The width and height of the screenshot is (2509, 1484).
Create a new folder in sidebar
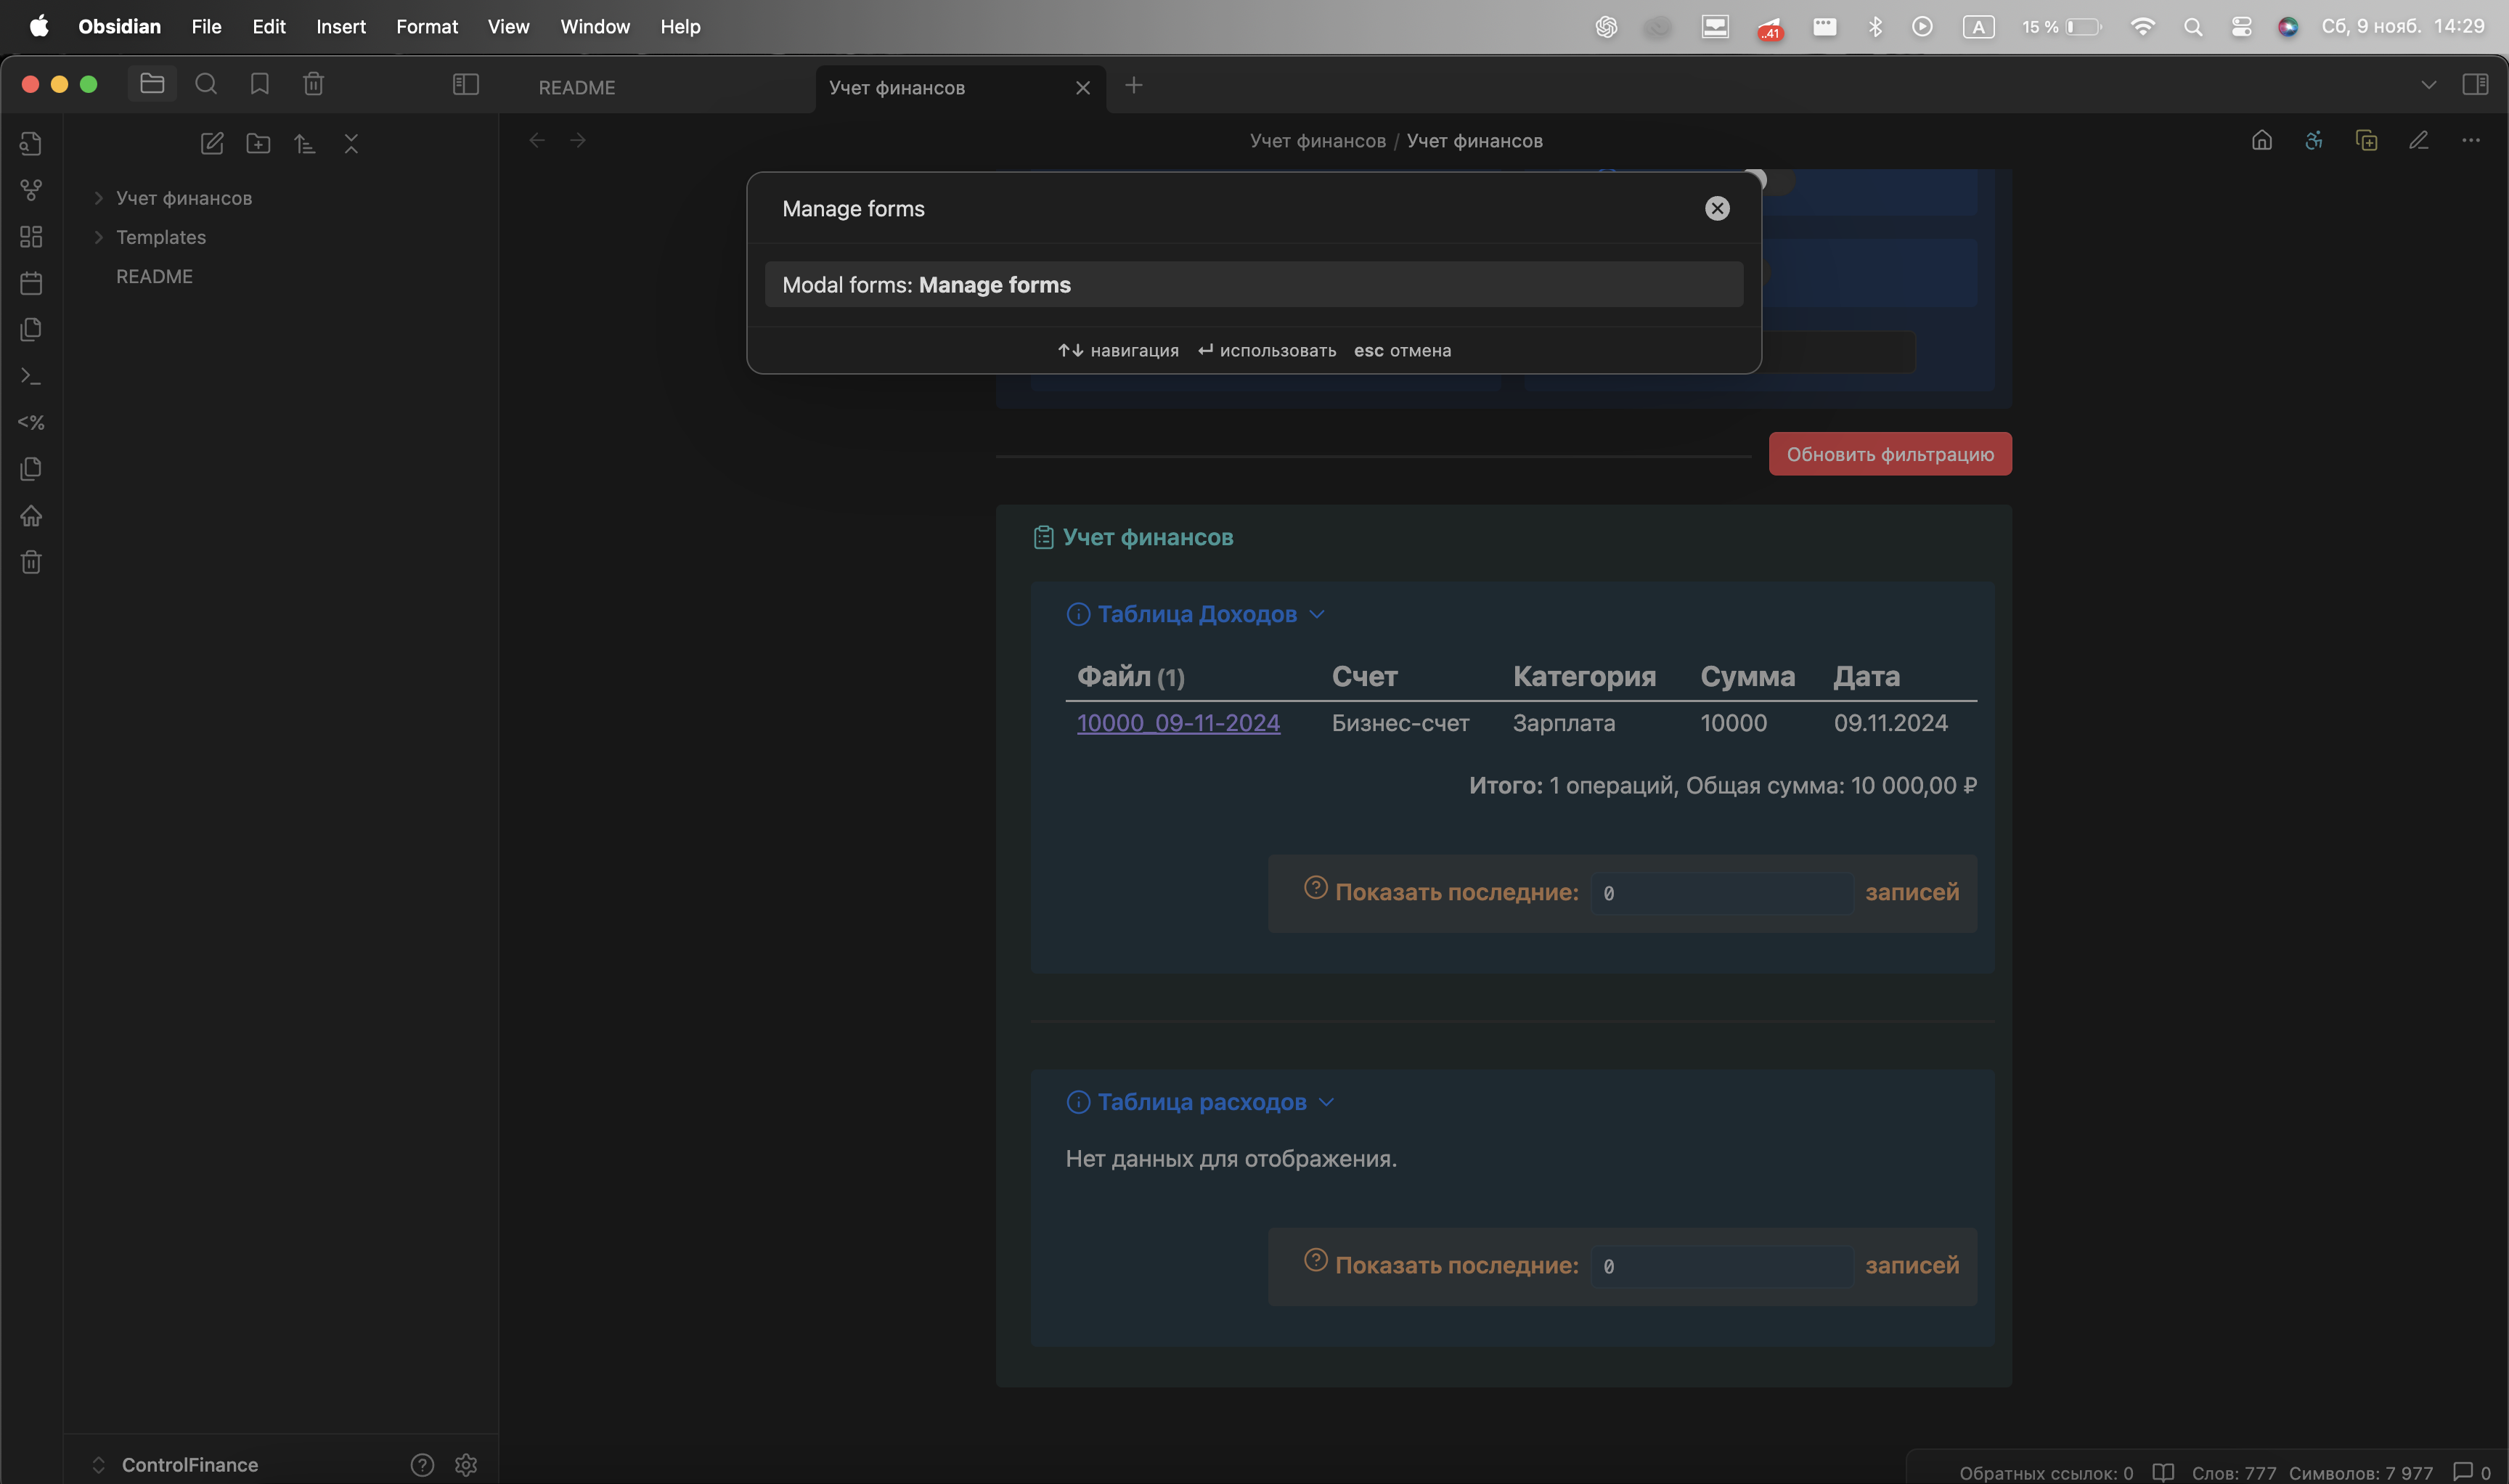(x=258, y=143)
